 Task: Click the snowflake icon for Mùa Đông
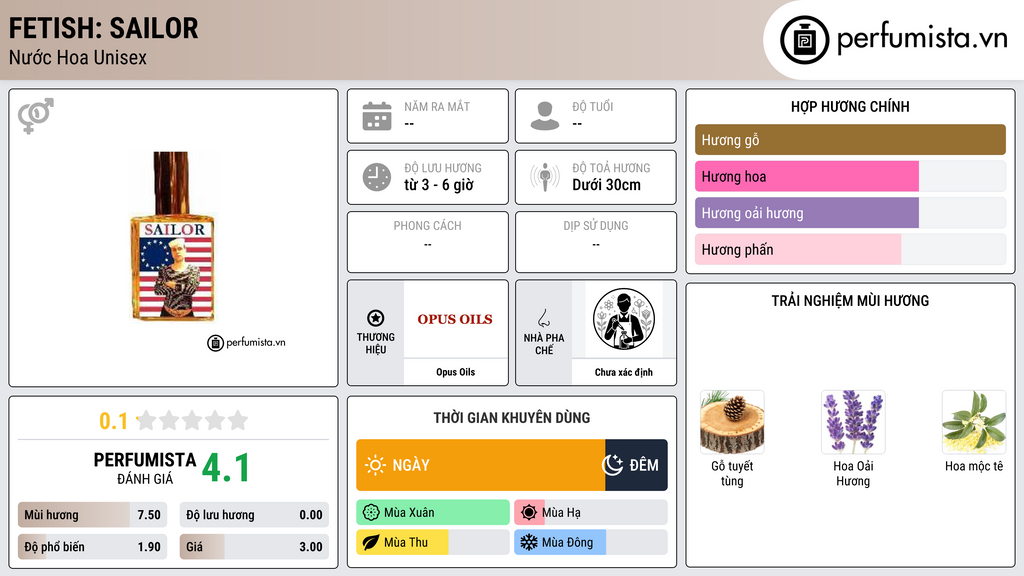tap(529, 542)
